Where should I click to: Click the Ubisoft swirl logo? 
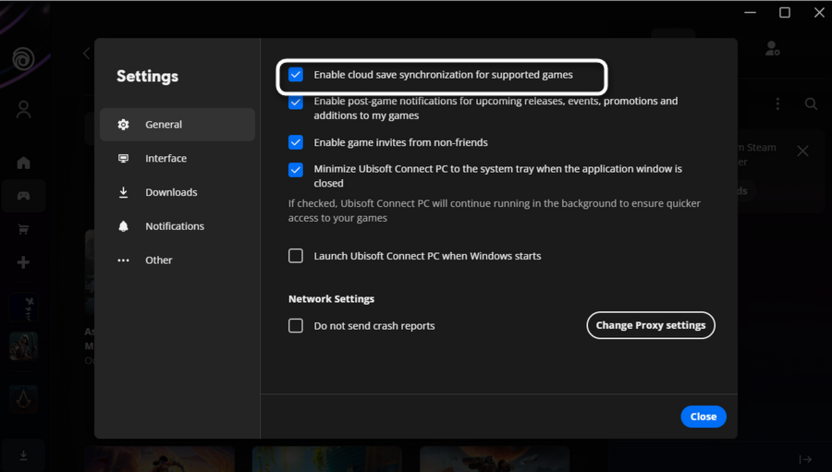point(23,59)
